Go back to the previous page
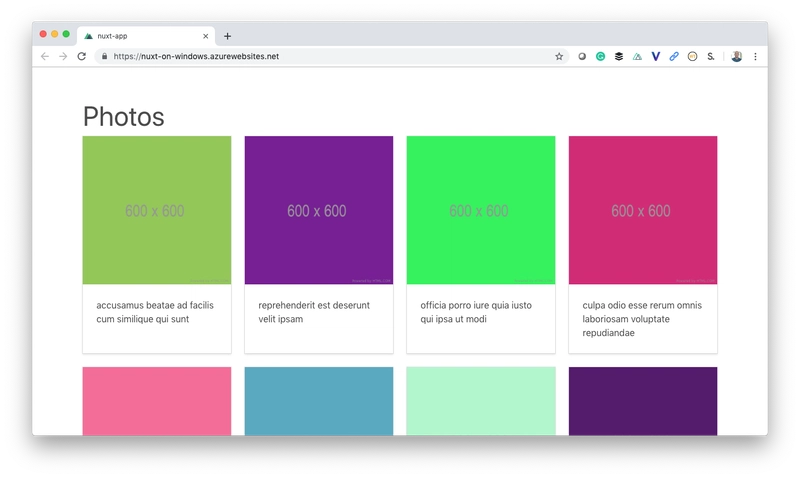Screen dimensions: 800x478 pos(44,57)
